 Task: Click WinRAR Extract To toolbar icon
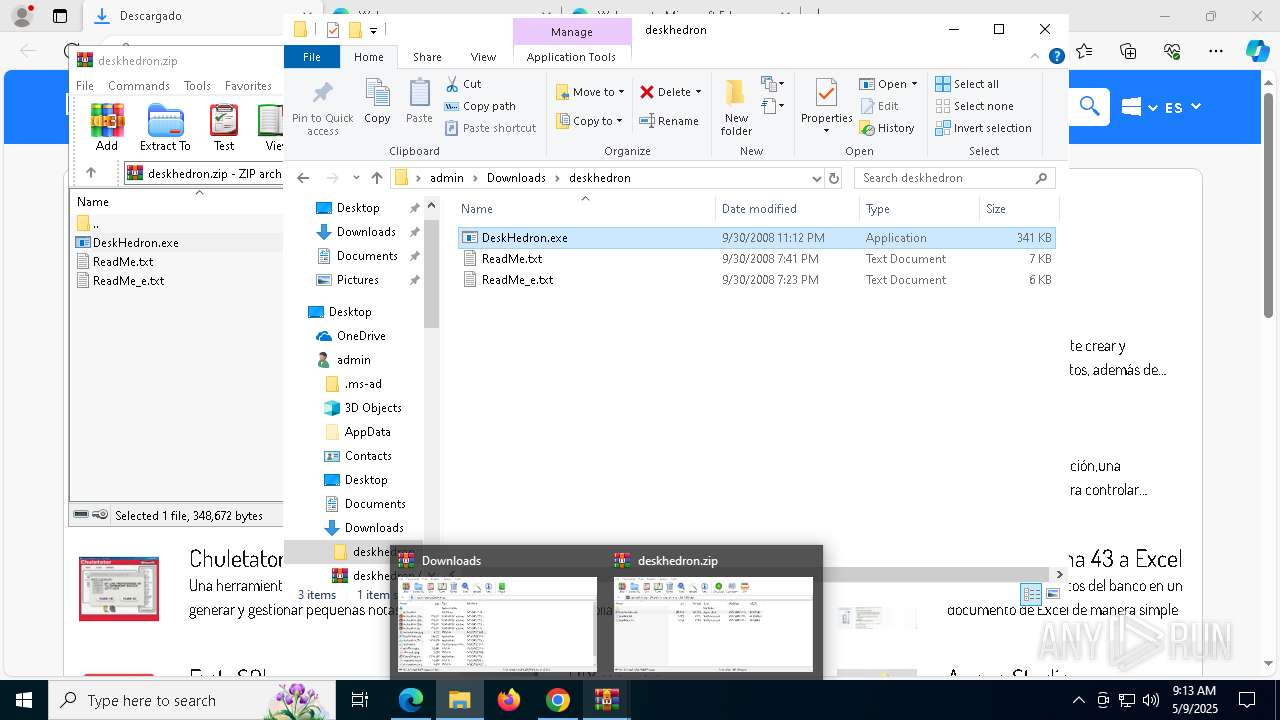pos(165,128)
